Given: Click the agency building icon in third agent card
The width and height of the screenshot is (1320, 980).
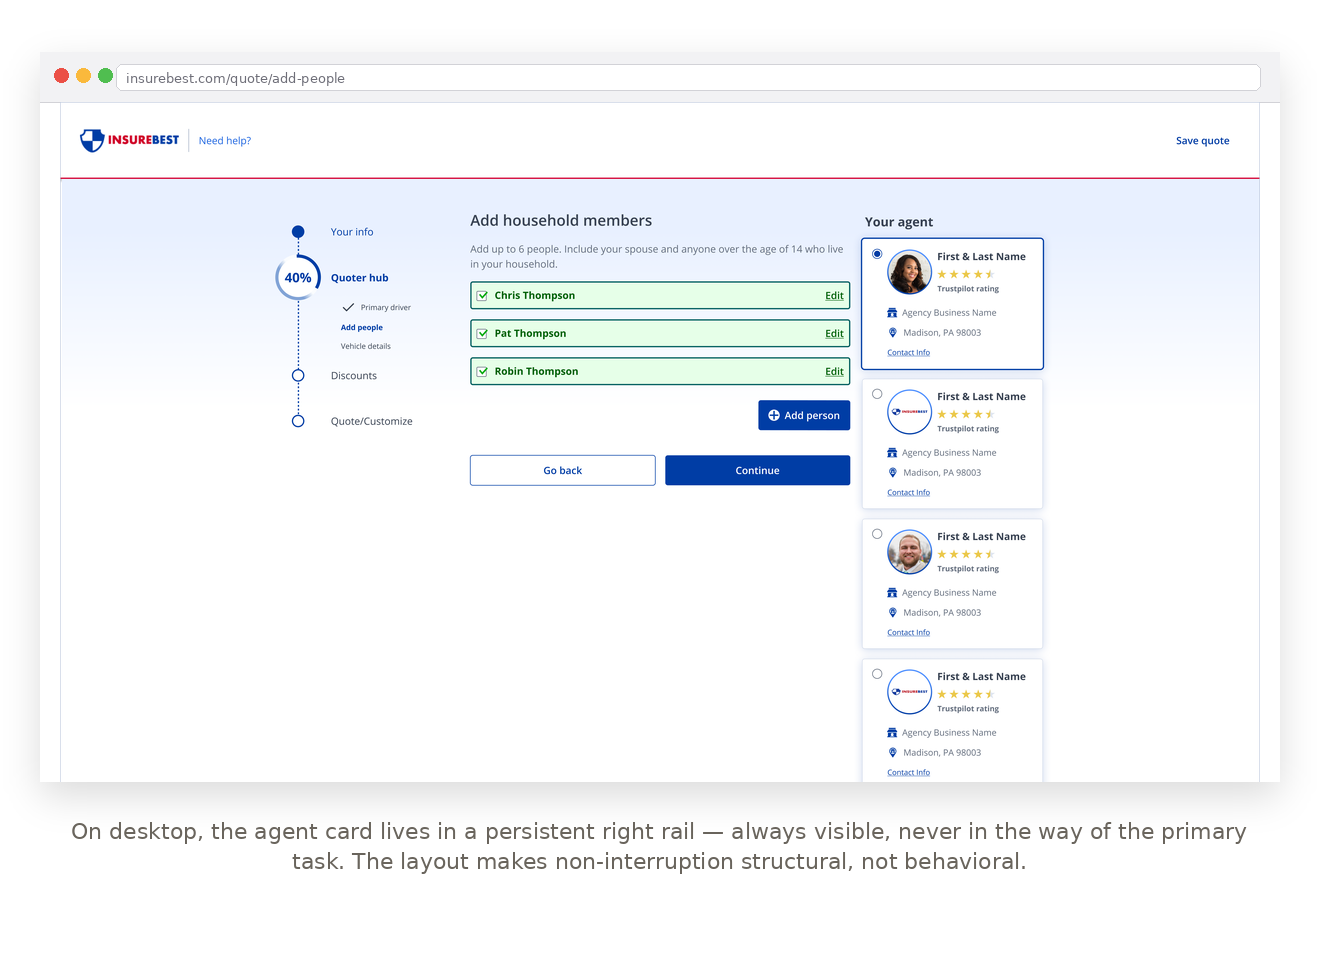Looking at the screenshot, I should pos(892,593).
